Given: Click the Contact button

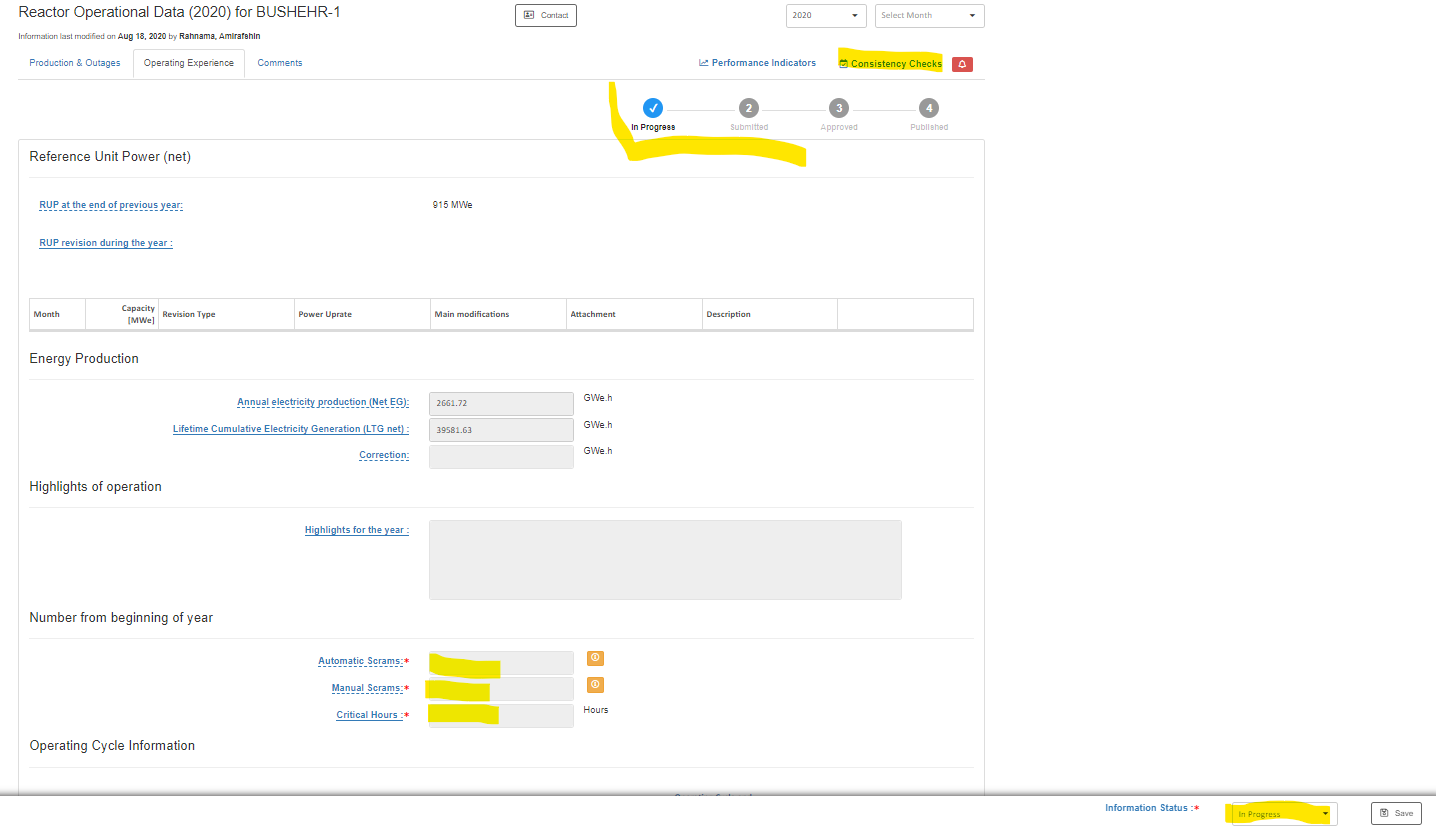Looking at the screenshot, I should (546, 16).
